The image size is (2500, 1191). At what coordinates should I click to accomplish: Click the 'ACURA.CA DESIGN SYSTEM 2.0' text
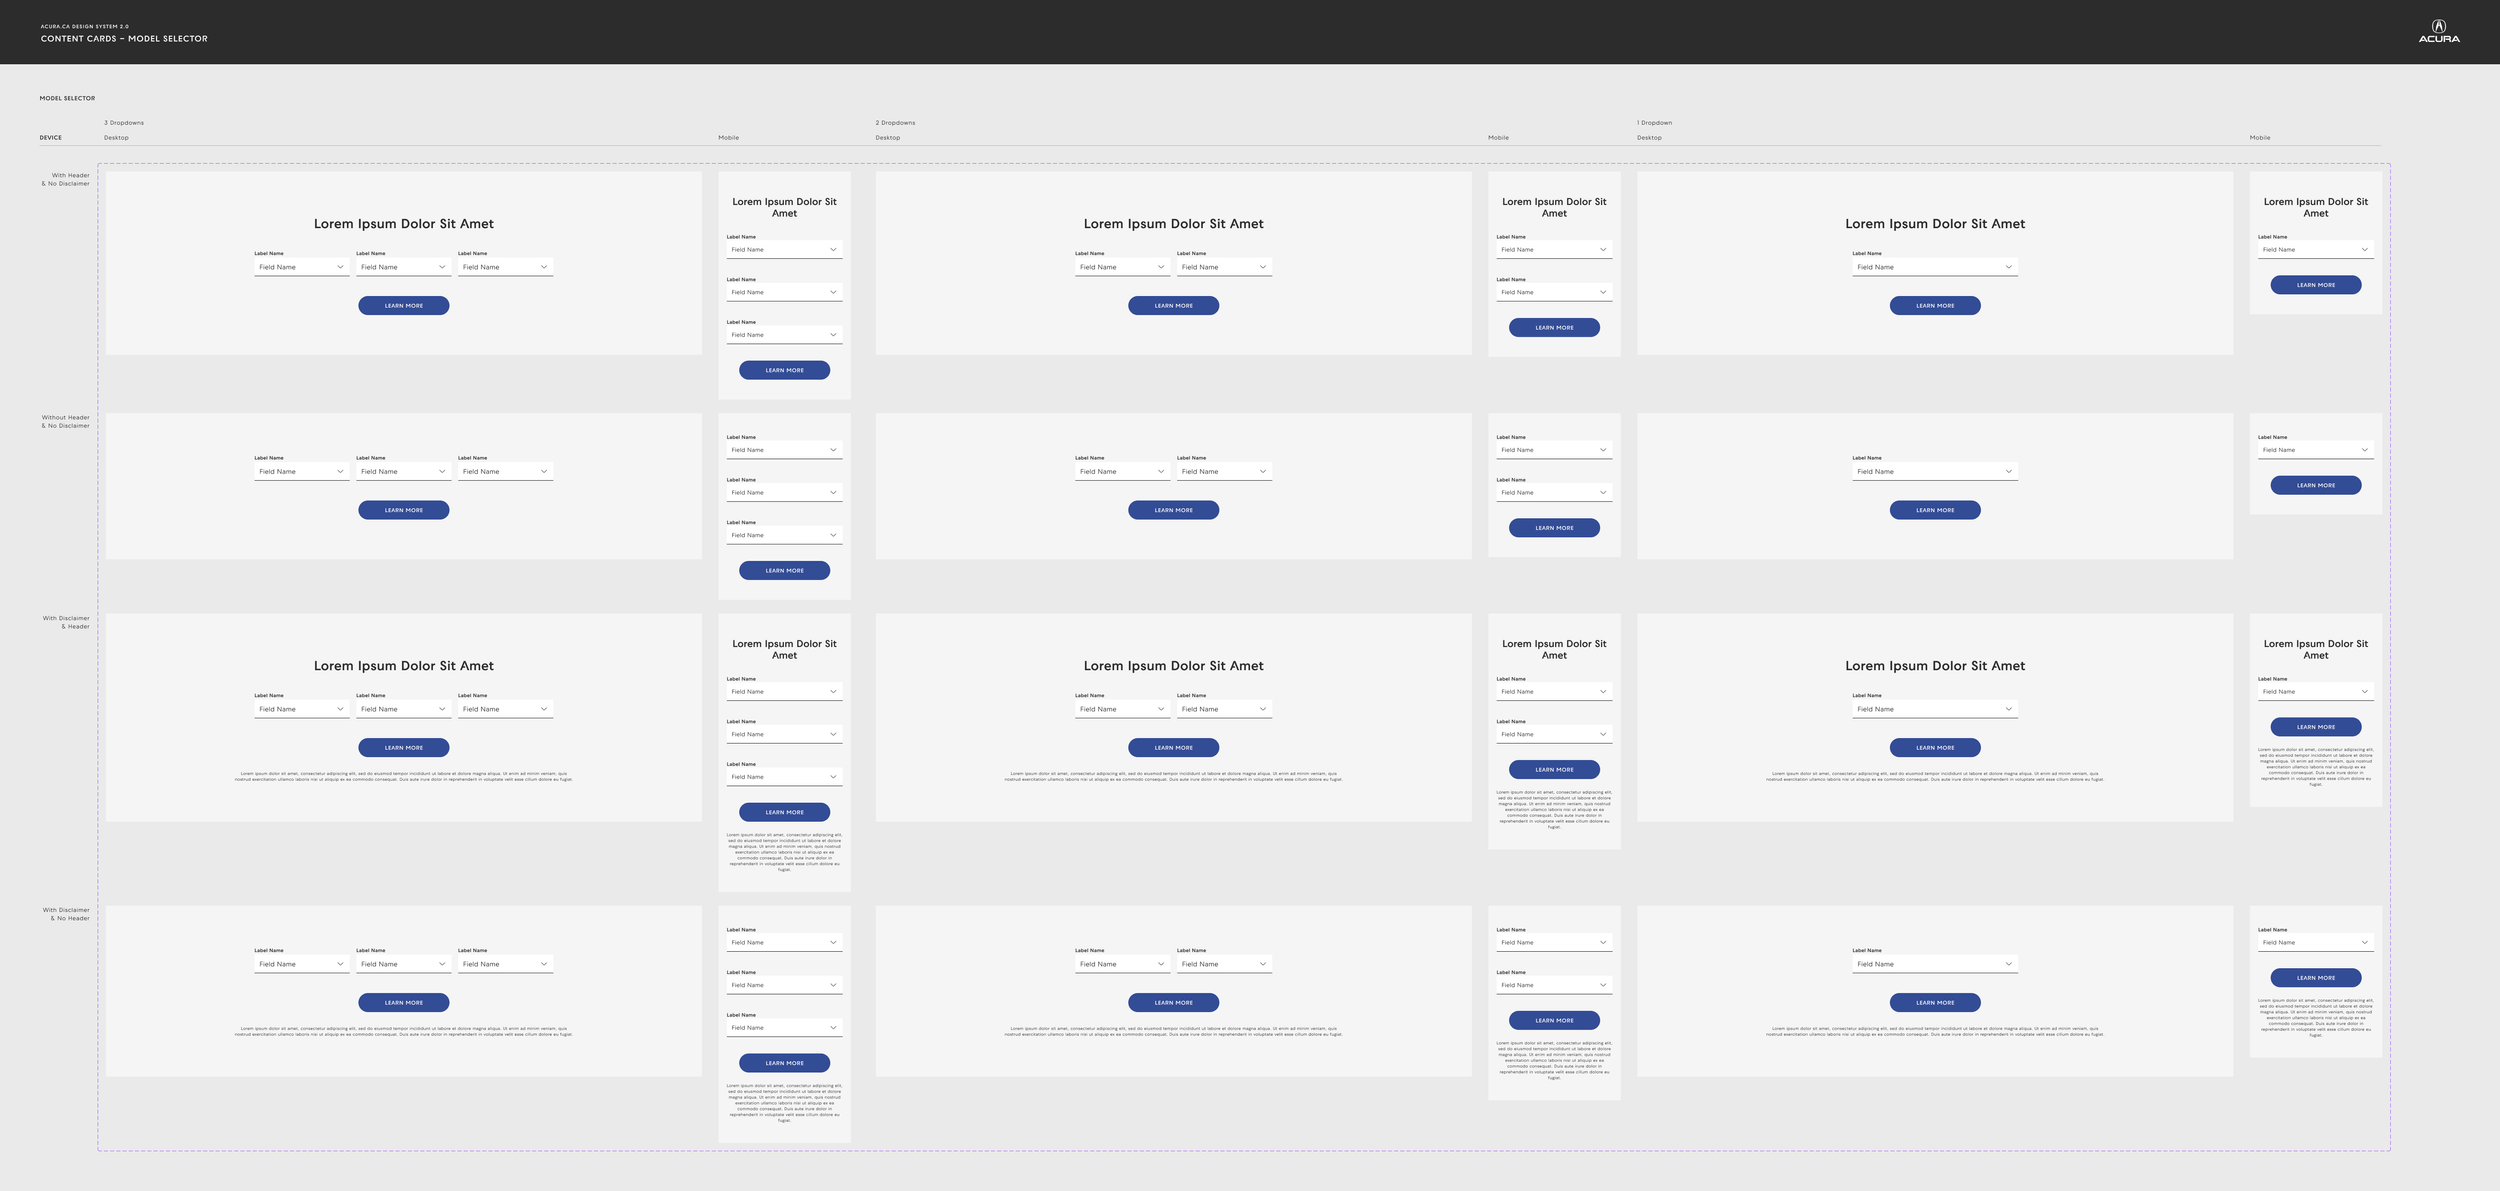click(85, 27)
